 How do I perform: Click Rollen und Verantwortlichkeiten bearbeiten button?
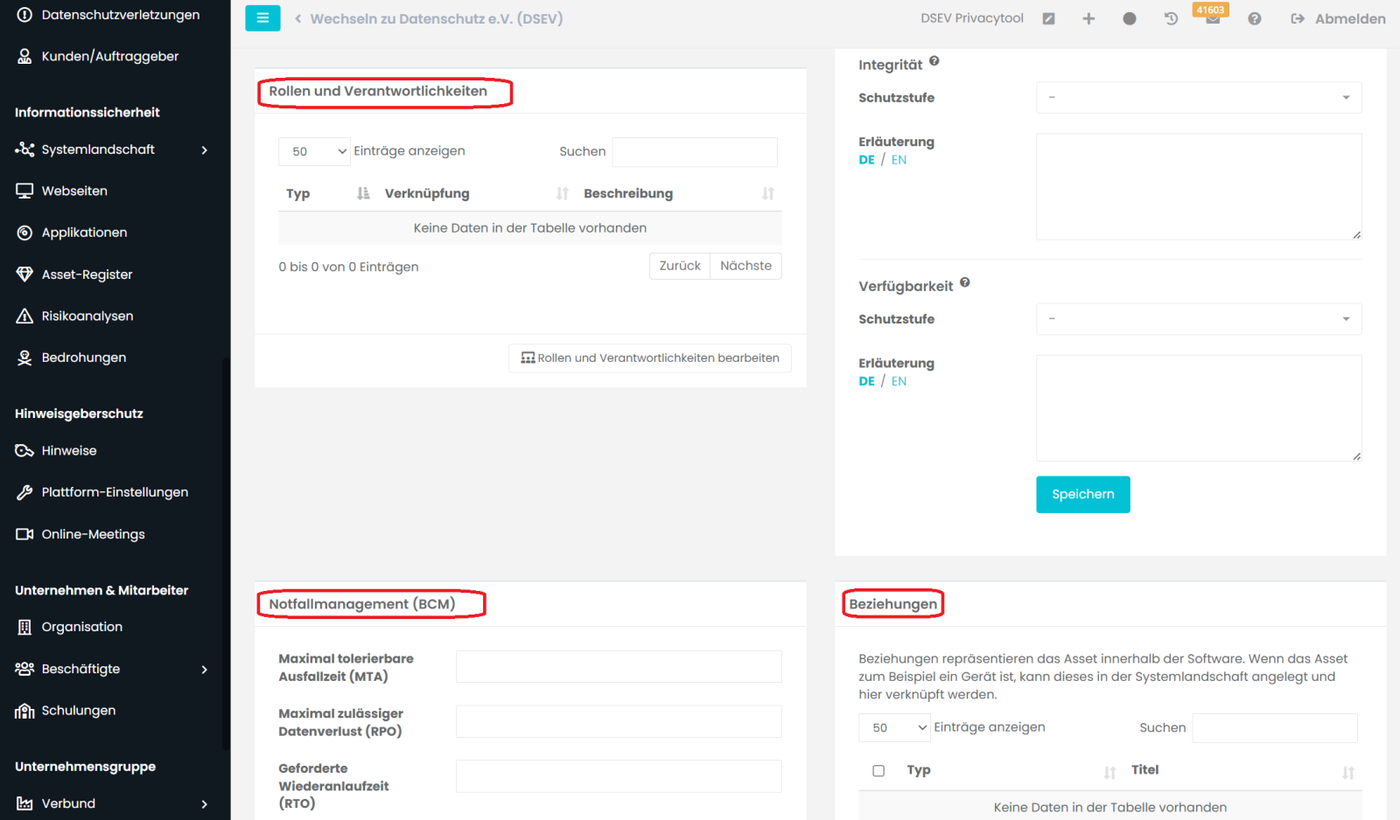coord(650,358)
